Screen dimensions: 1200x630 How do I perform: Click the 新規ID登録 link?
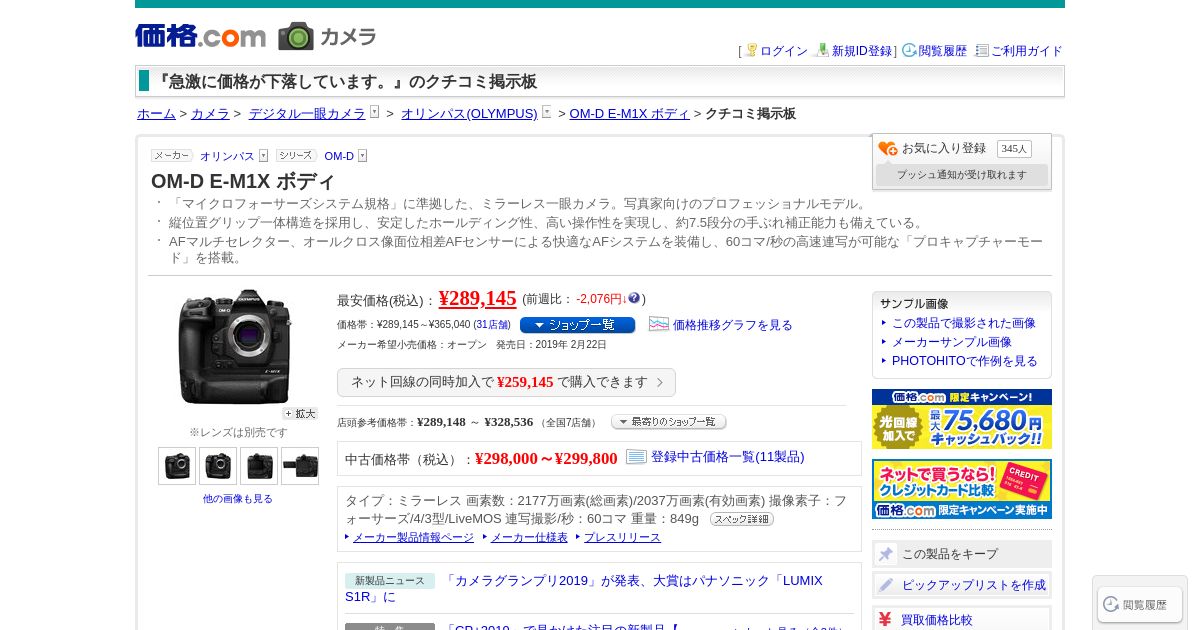pyautogui.click(x=862, y=51)
